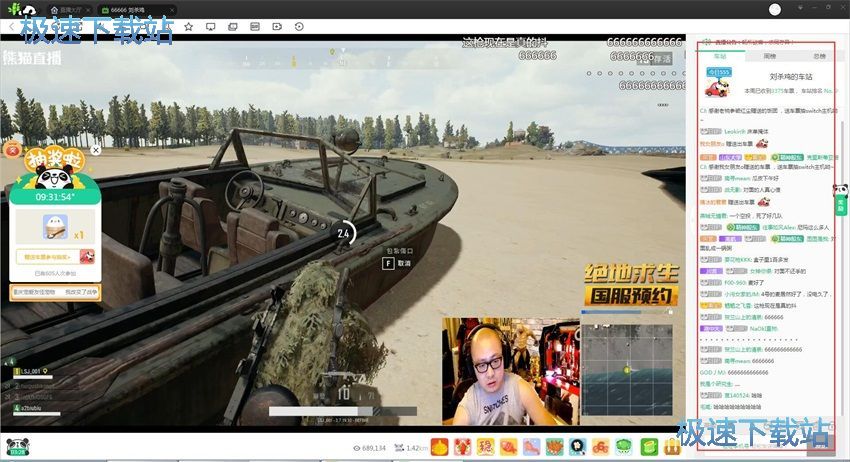The image size is (850, 462).
Task: Toggle the danmaku subtitle icon in the toolbar
Action: tap(255, 27)
